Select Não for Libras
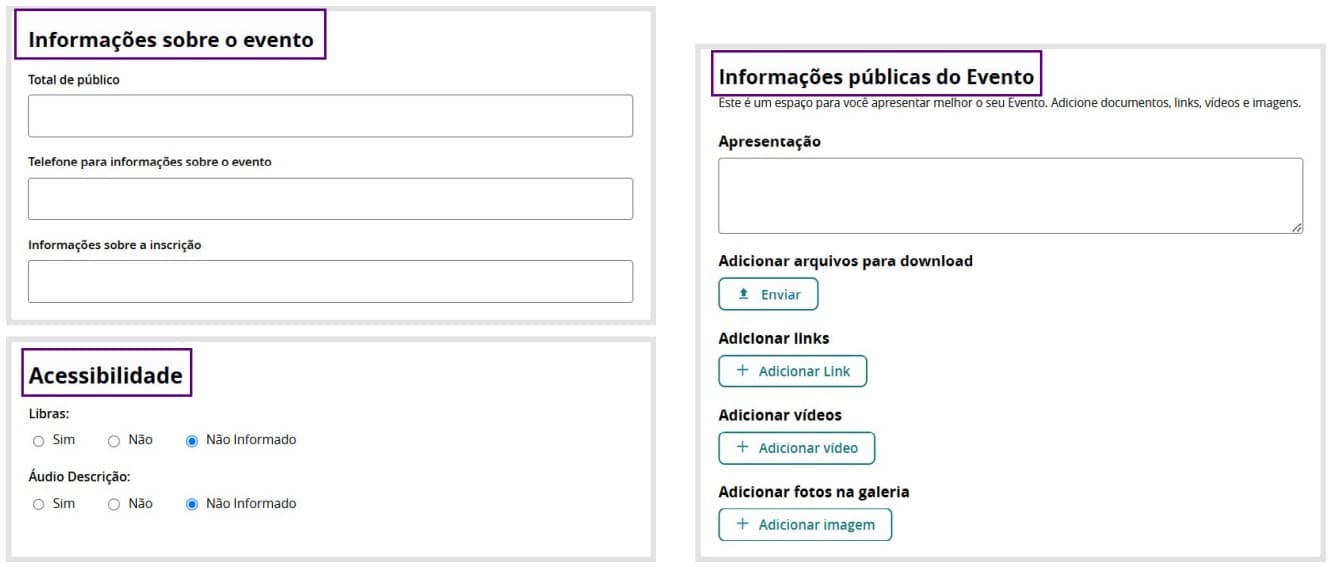Viewport: 1332px width, 567px height. (x=114, y=441)
